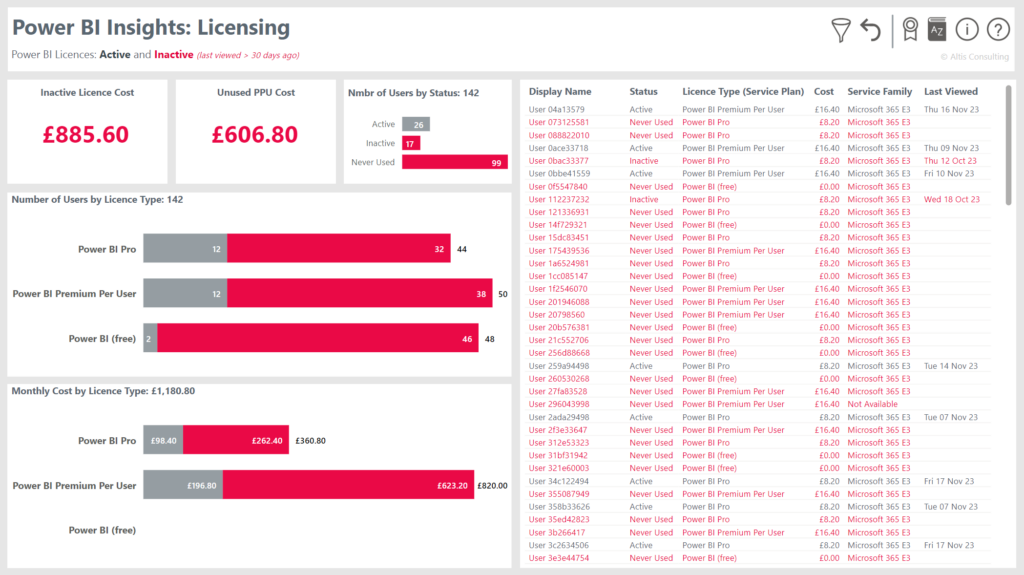1024x575 pixels.
Task: Sort by Cost column header
Action: point(824,91)
